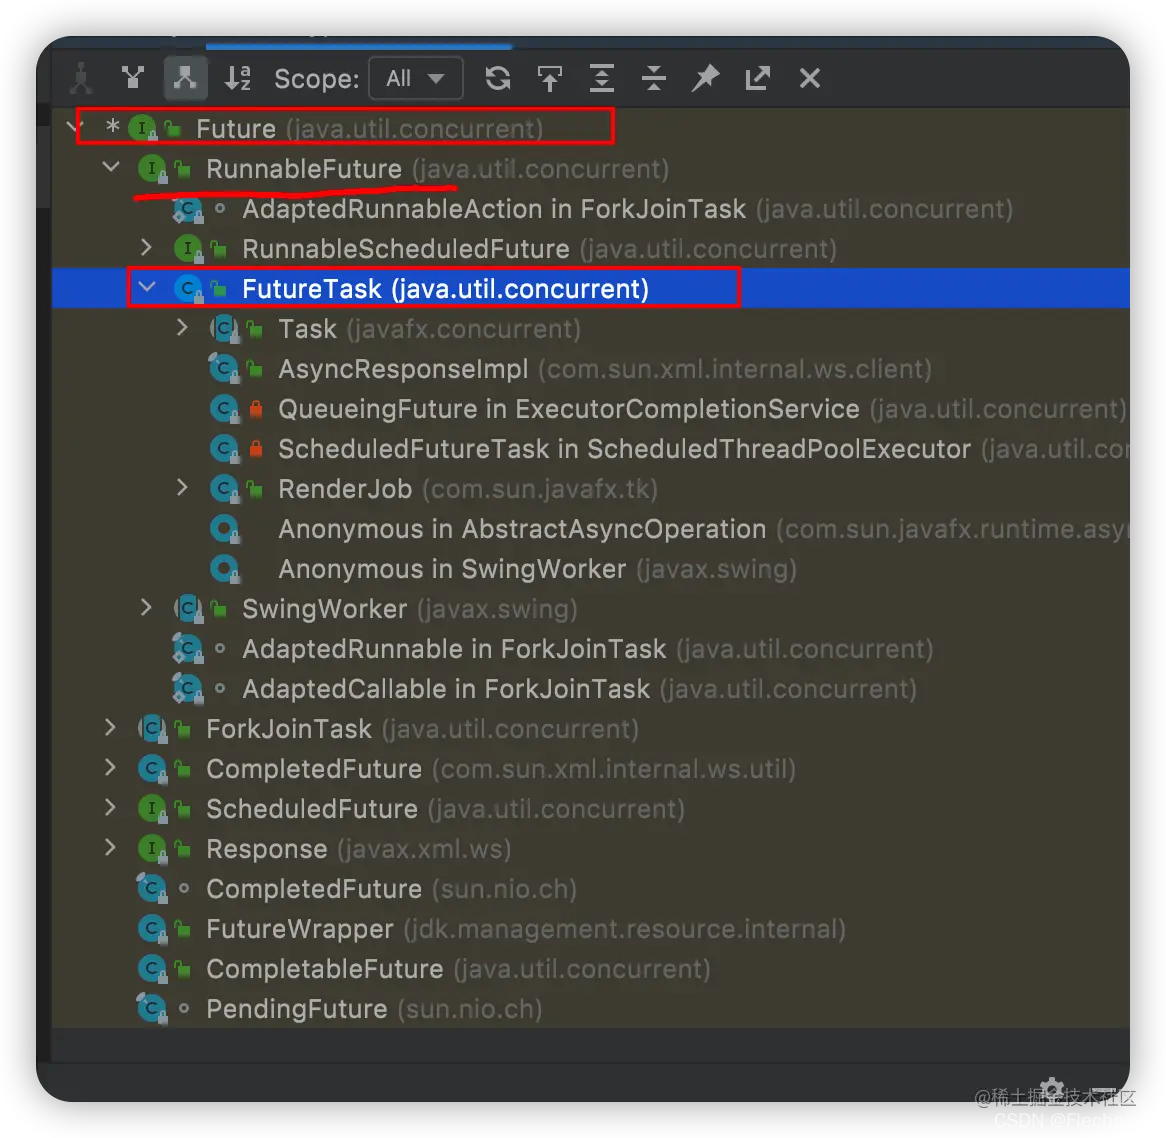Close the hierarchy panel with X icon
This screenshot has height=1138, width=1166.
(810, 78)
